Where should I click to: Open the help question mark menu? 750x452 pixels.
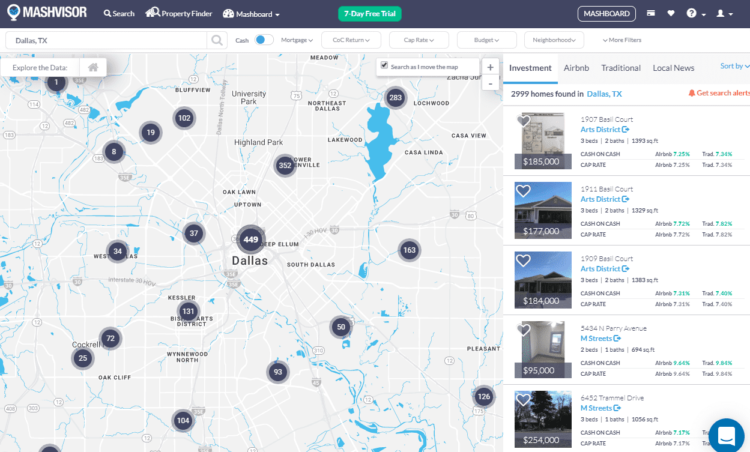pos(696,13)
